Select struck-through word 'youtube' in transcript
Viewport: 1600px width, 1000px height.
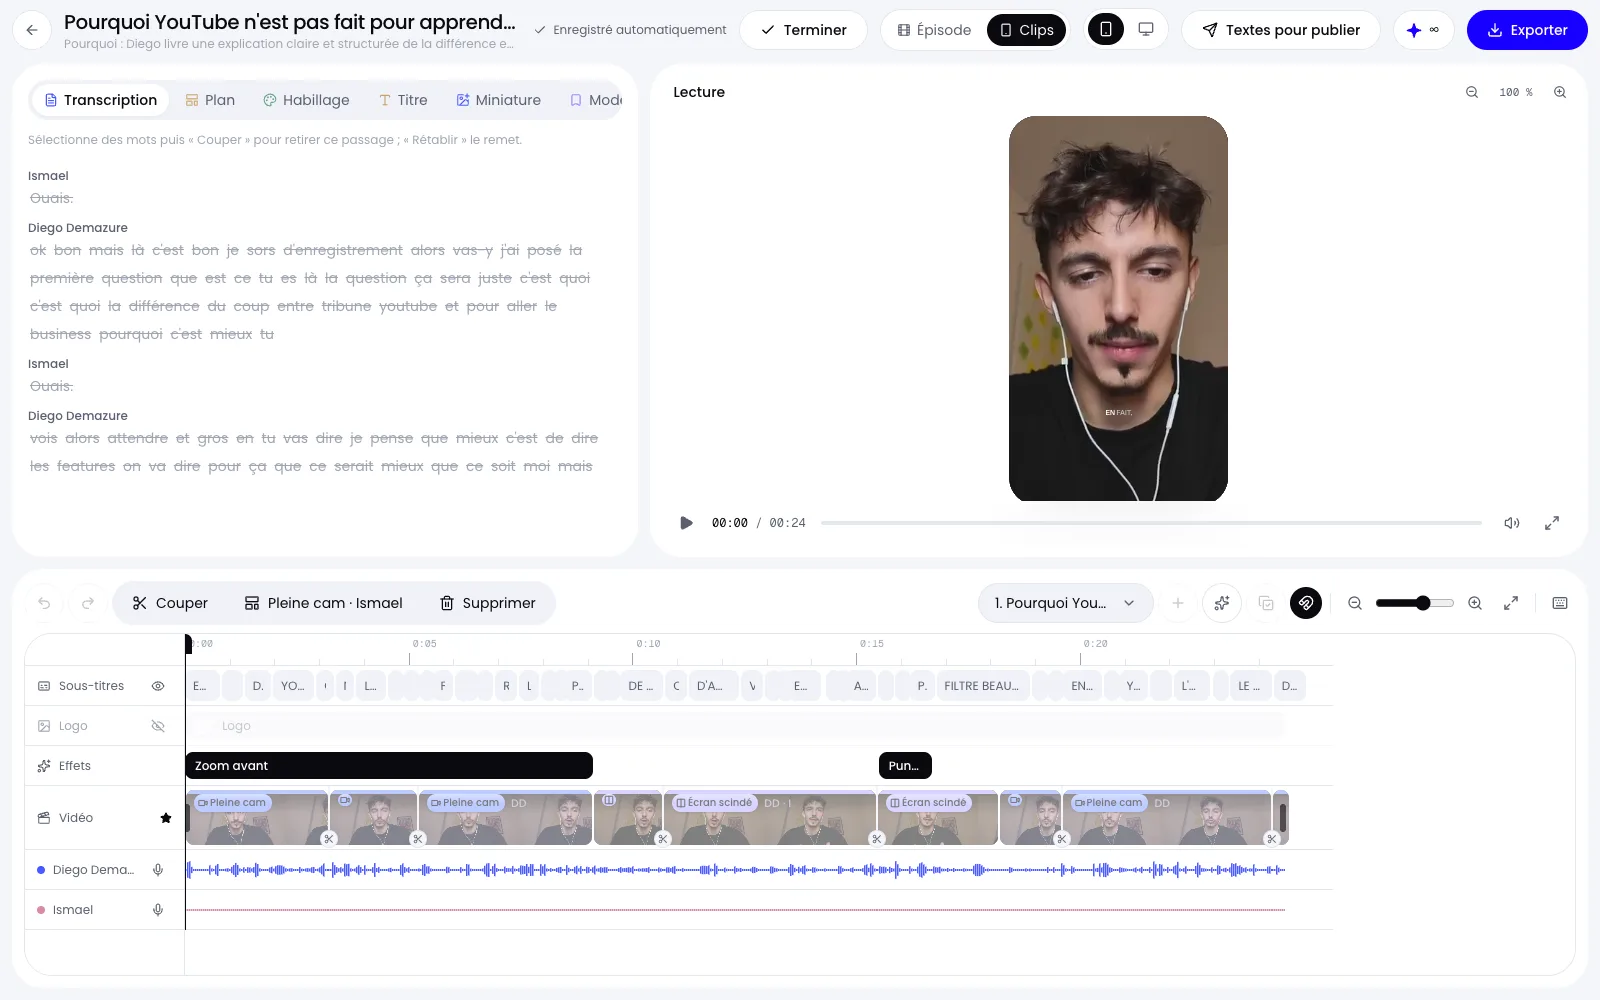click(x=408, y=306)
